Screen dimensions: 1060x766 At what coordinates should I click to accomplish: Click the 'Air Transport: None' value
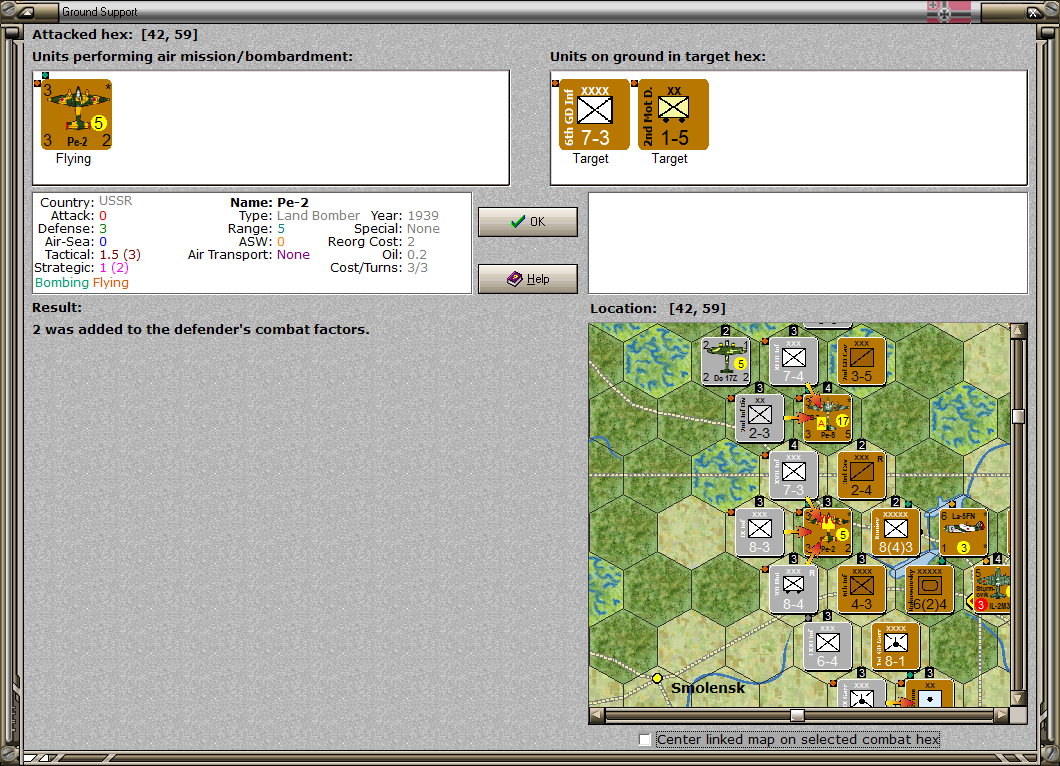click(x=293, y=255)
